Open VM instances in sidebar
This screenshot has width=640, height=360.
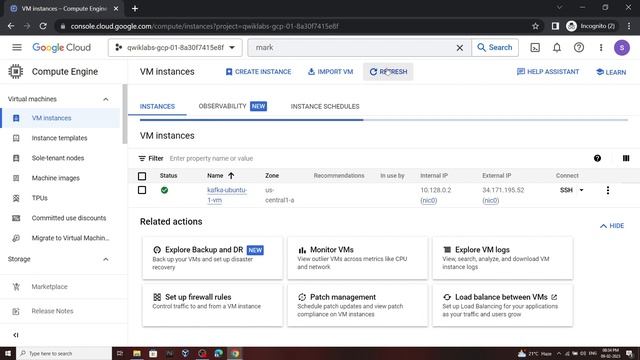pos(60,118)
